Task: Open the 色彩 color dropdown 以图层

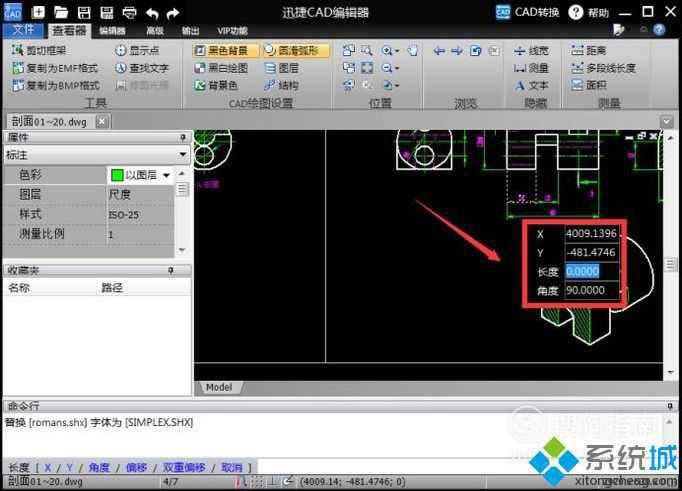Action: 167,175
